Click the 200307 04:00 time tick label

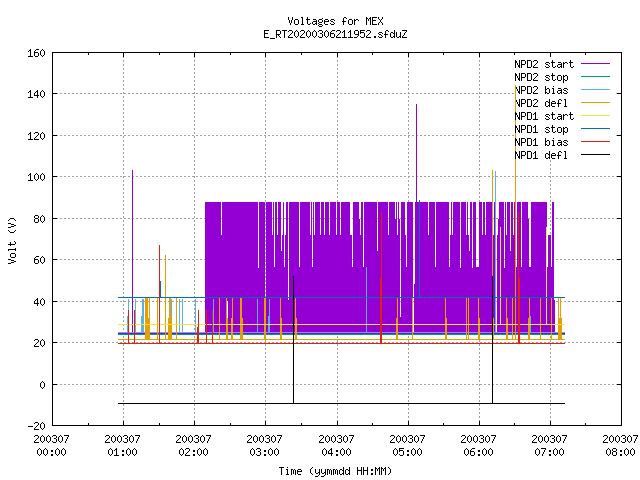[336, 446]
